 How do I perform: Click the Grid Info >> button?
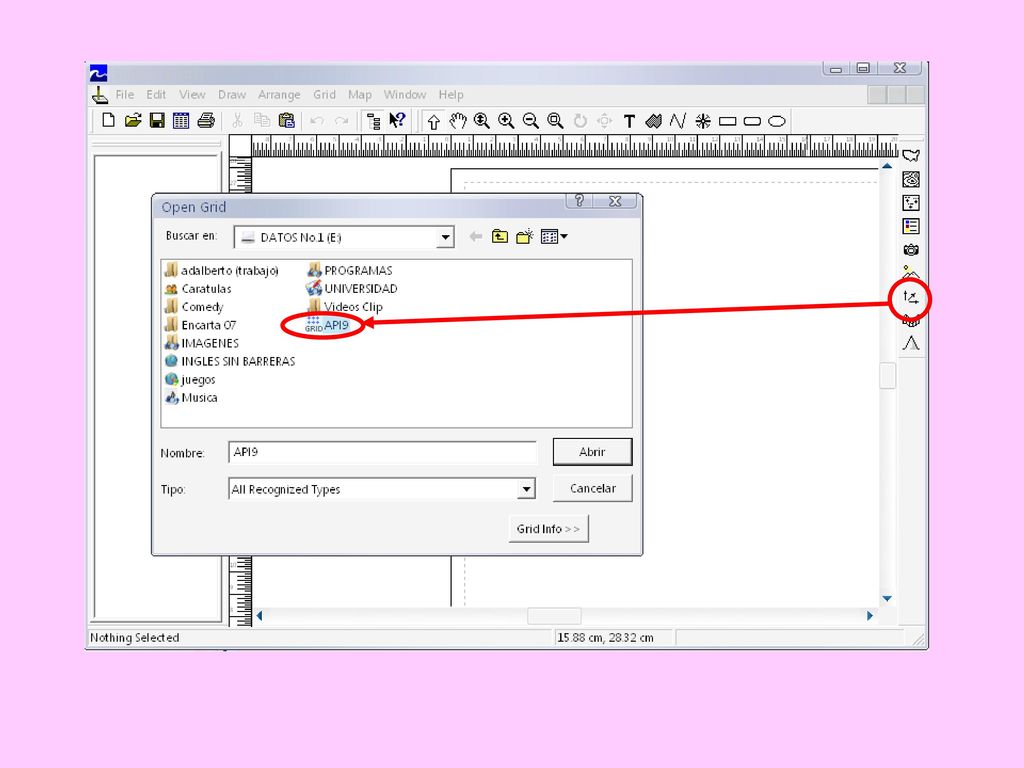[549, 529]
